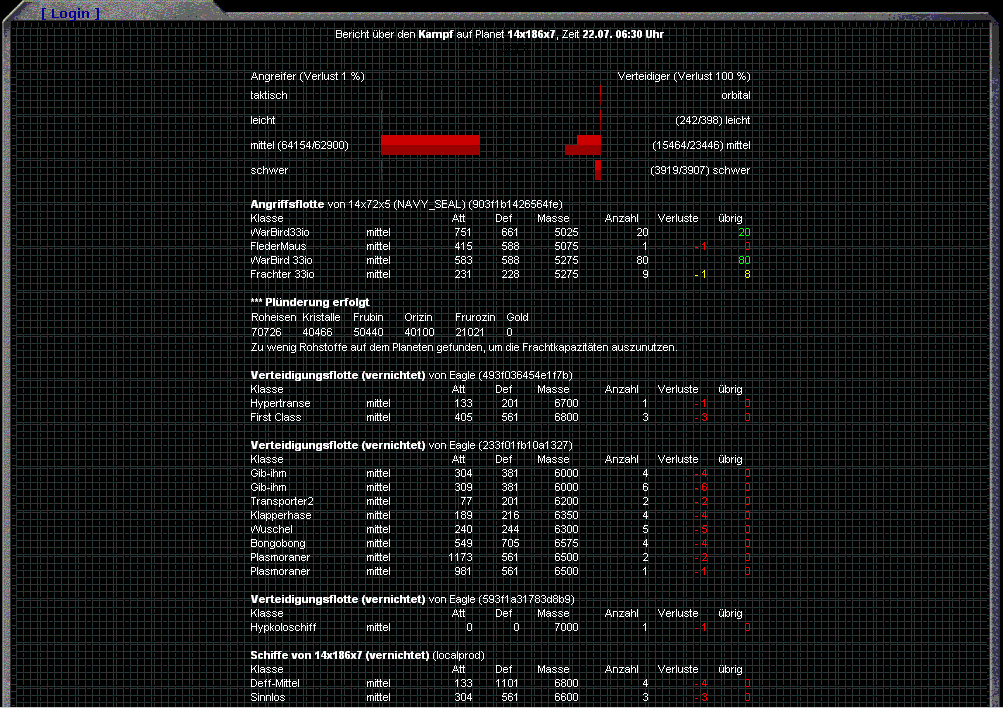
Task: Click the Plünderung erfolgt heading
Action: tap(313, 302)
